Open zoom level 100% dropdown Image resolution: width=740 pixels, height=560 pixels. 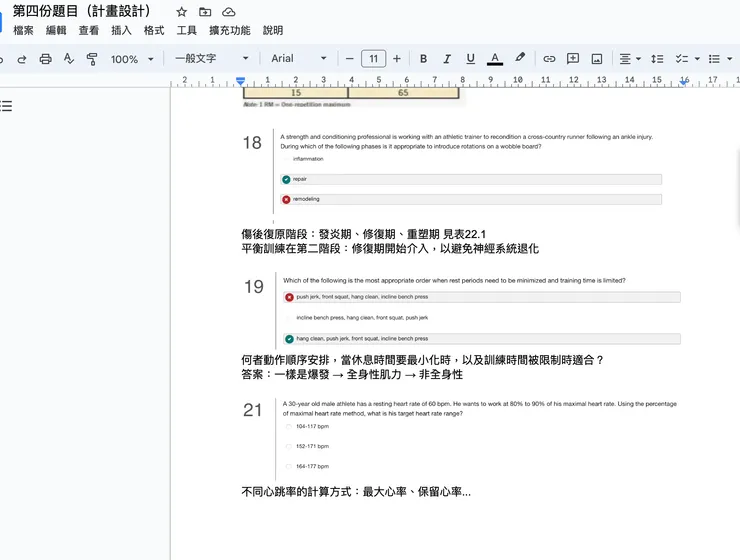pyautogui.click(x=132, y=59)
